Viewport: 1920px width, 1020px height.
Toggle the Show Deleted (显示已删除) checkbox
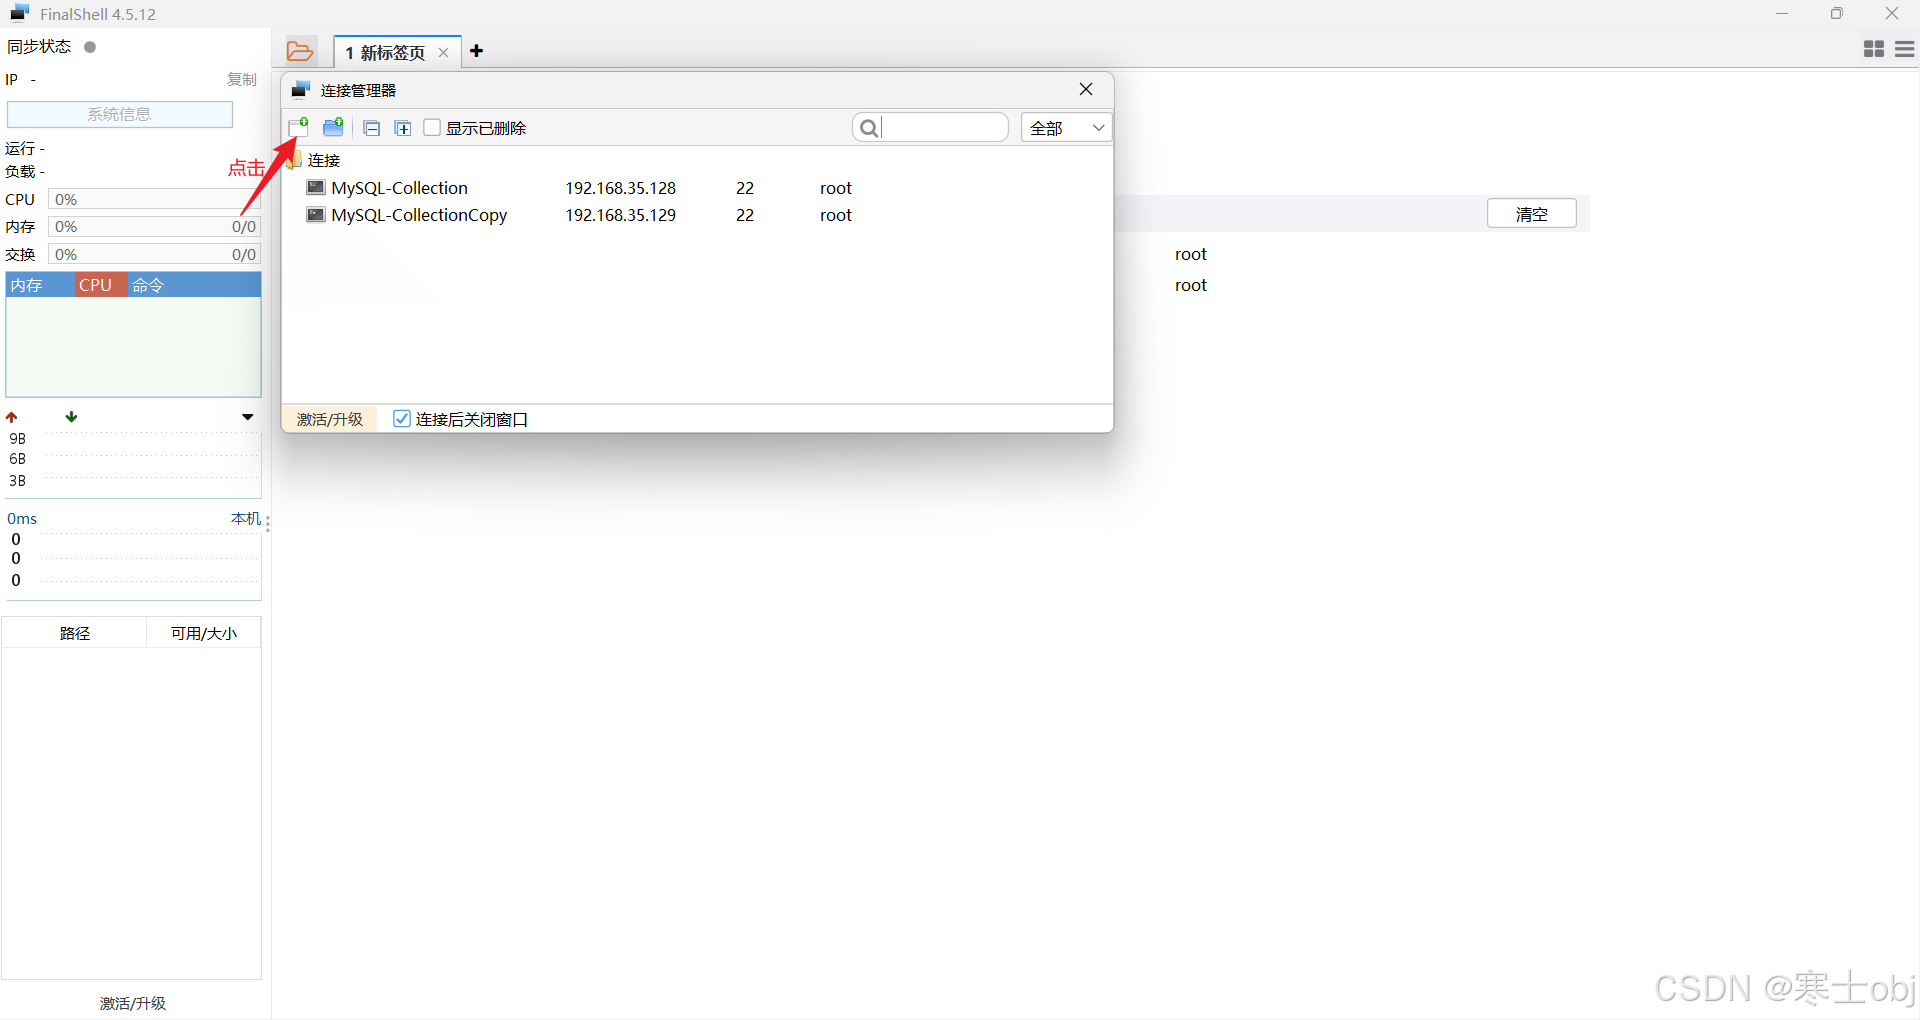click(432, 127)
